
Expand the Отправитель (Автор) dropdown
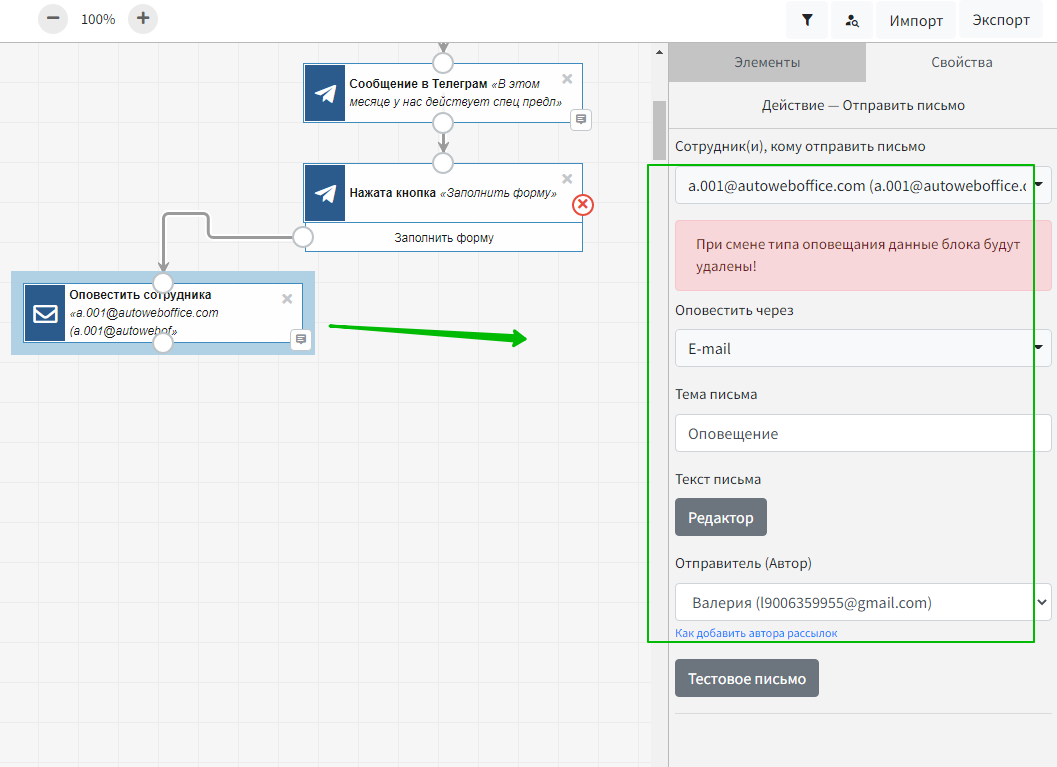click(x=862, y=602)
